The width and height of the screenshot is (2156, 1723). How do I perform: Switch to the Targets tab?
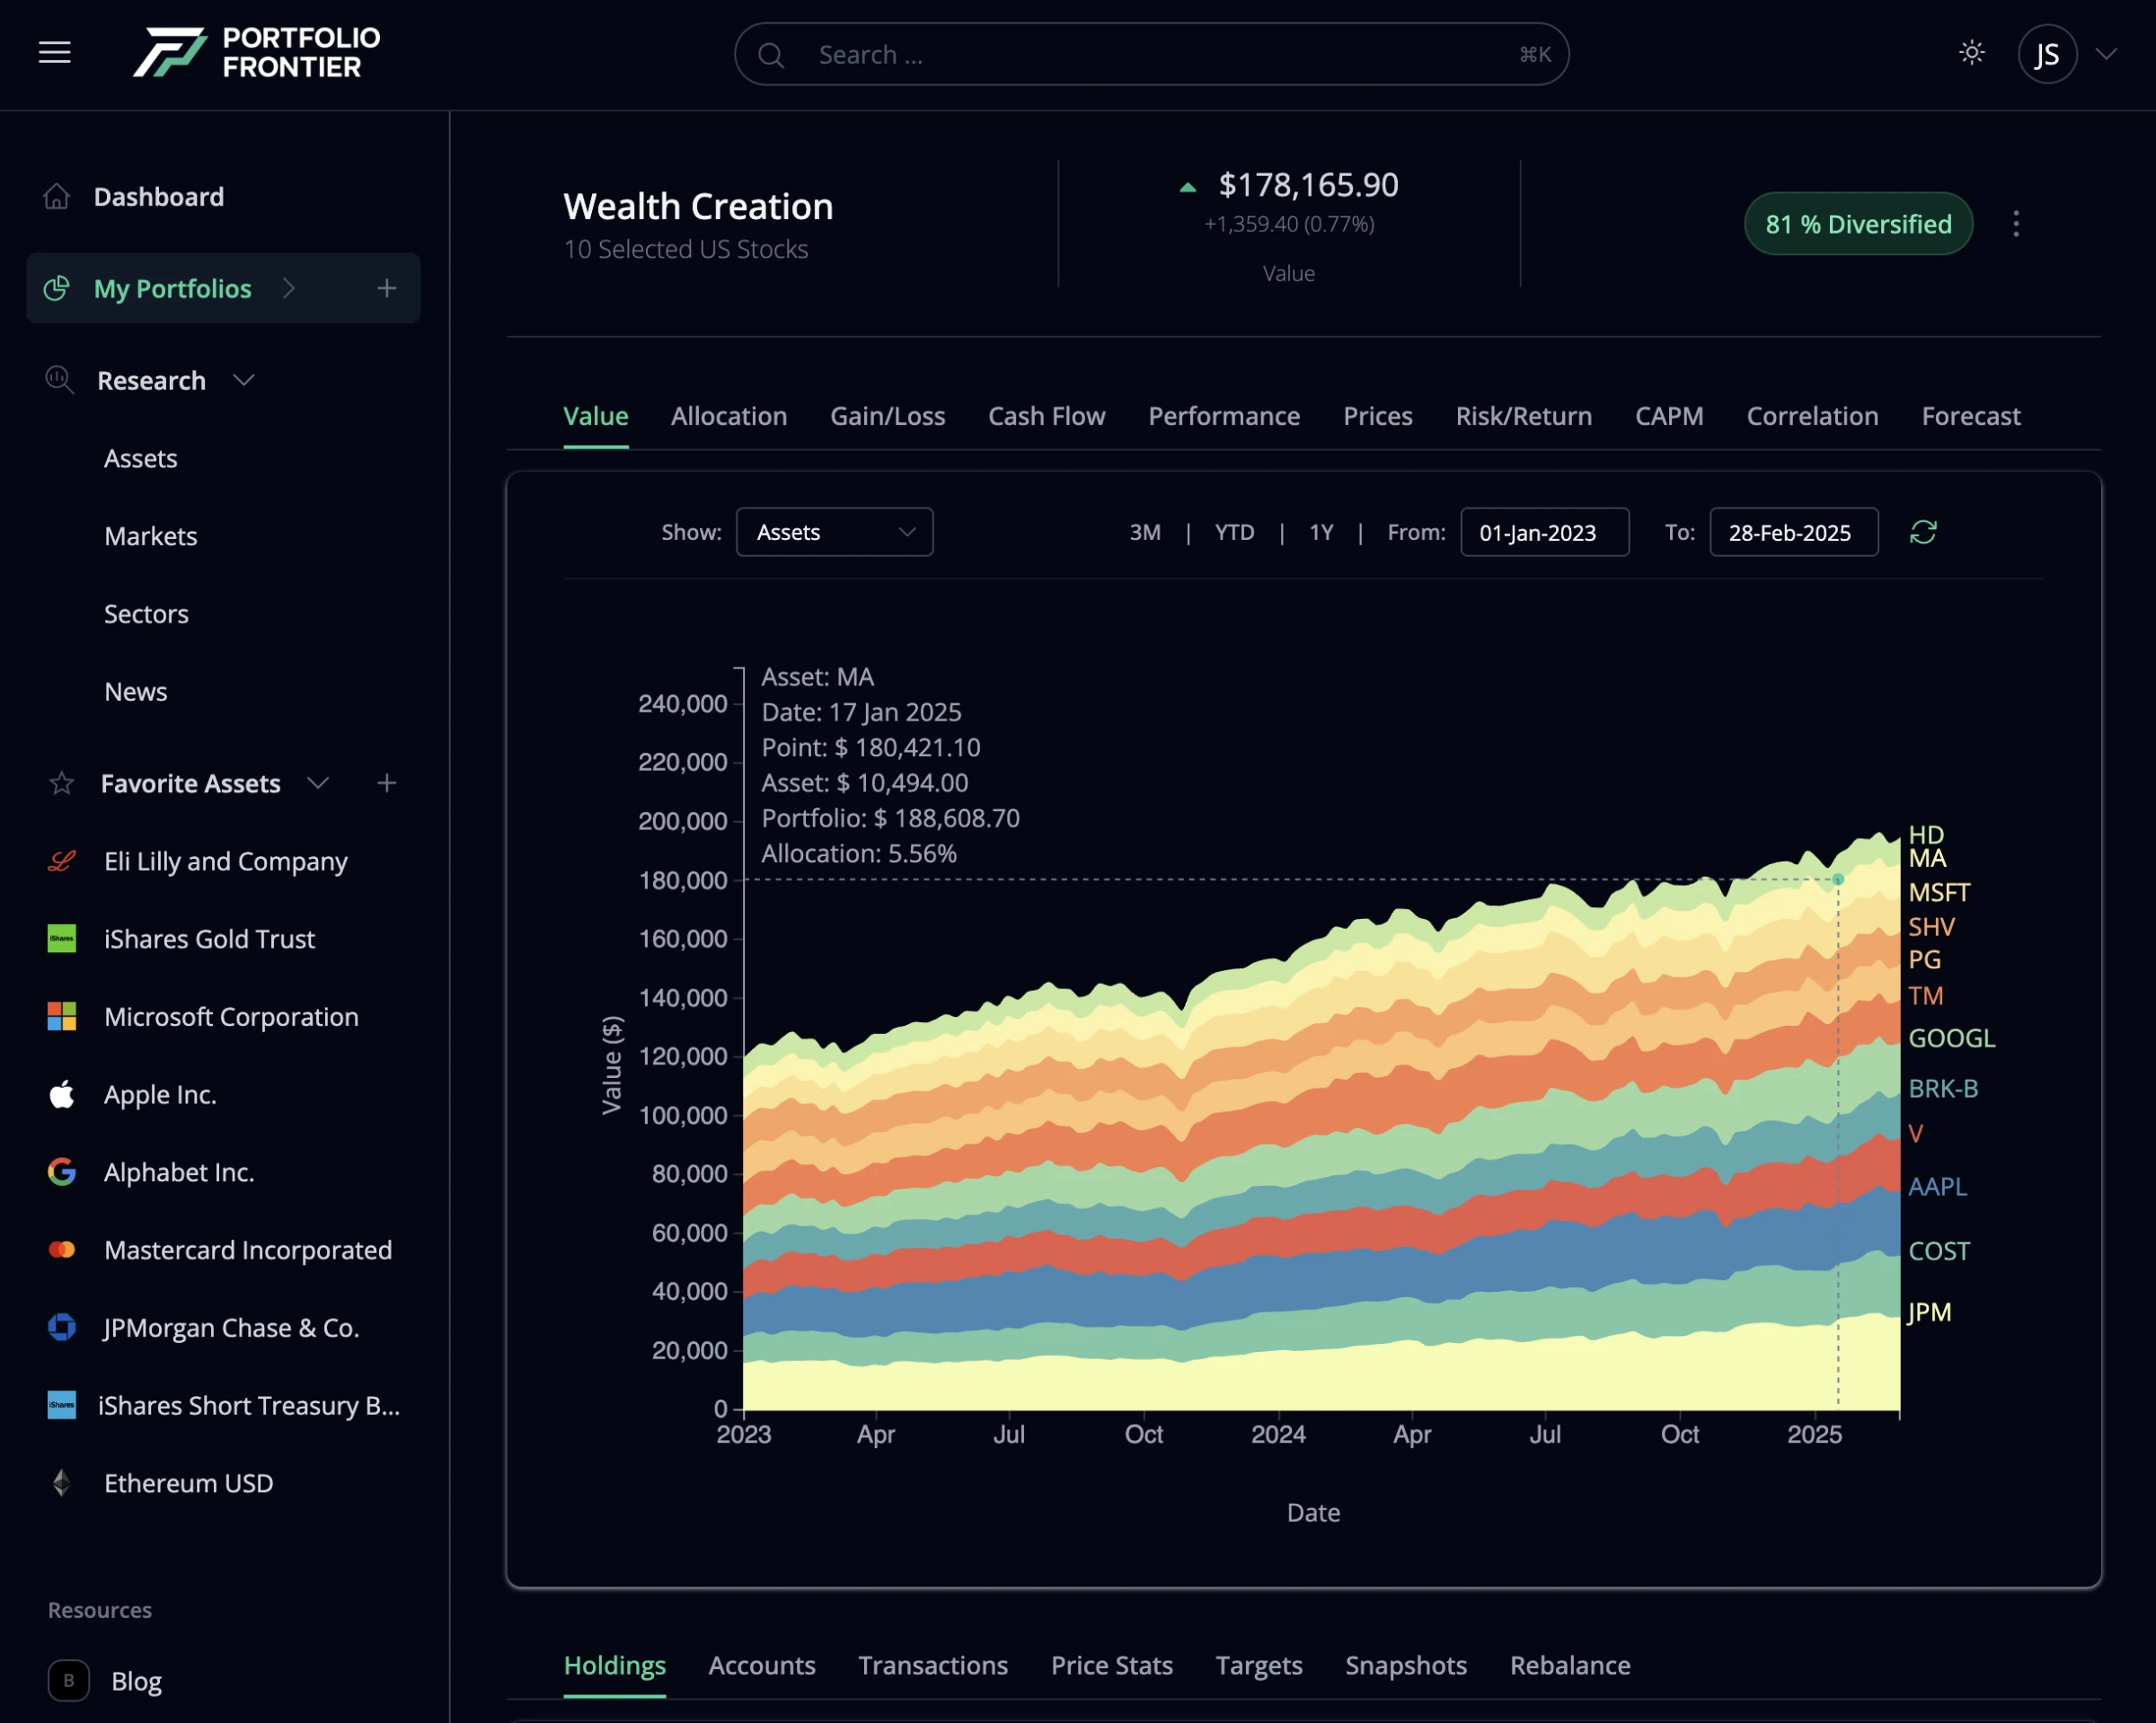tap(1259, 1665)
